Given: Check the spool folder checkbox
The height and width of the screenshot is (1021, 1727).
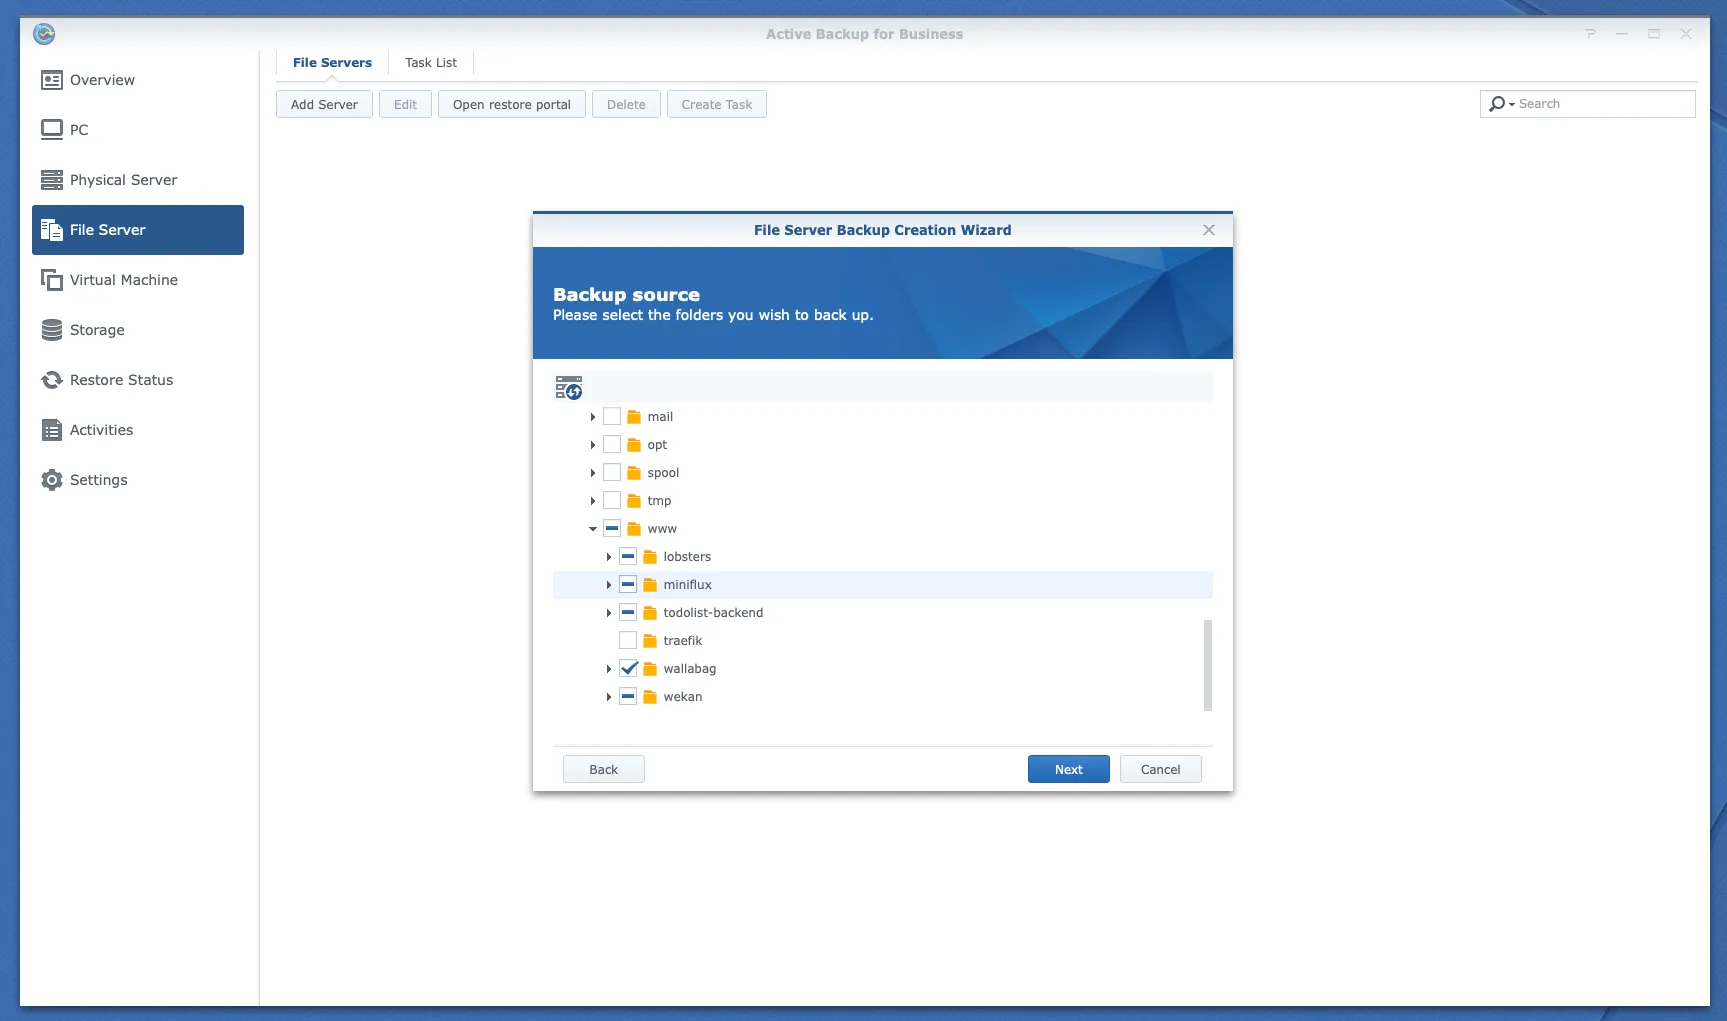Looking at the screenshot, I should coord(612,473).
